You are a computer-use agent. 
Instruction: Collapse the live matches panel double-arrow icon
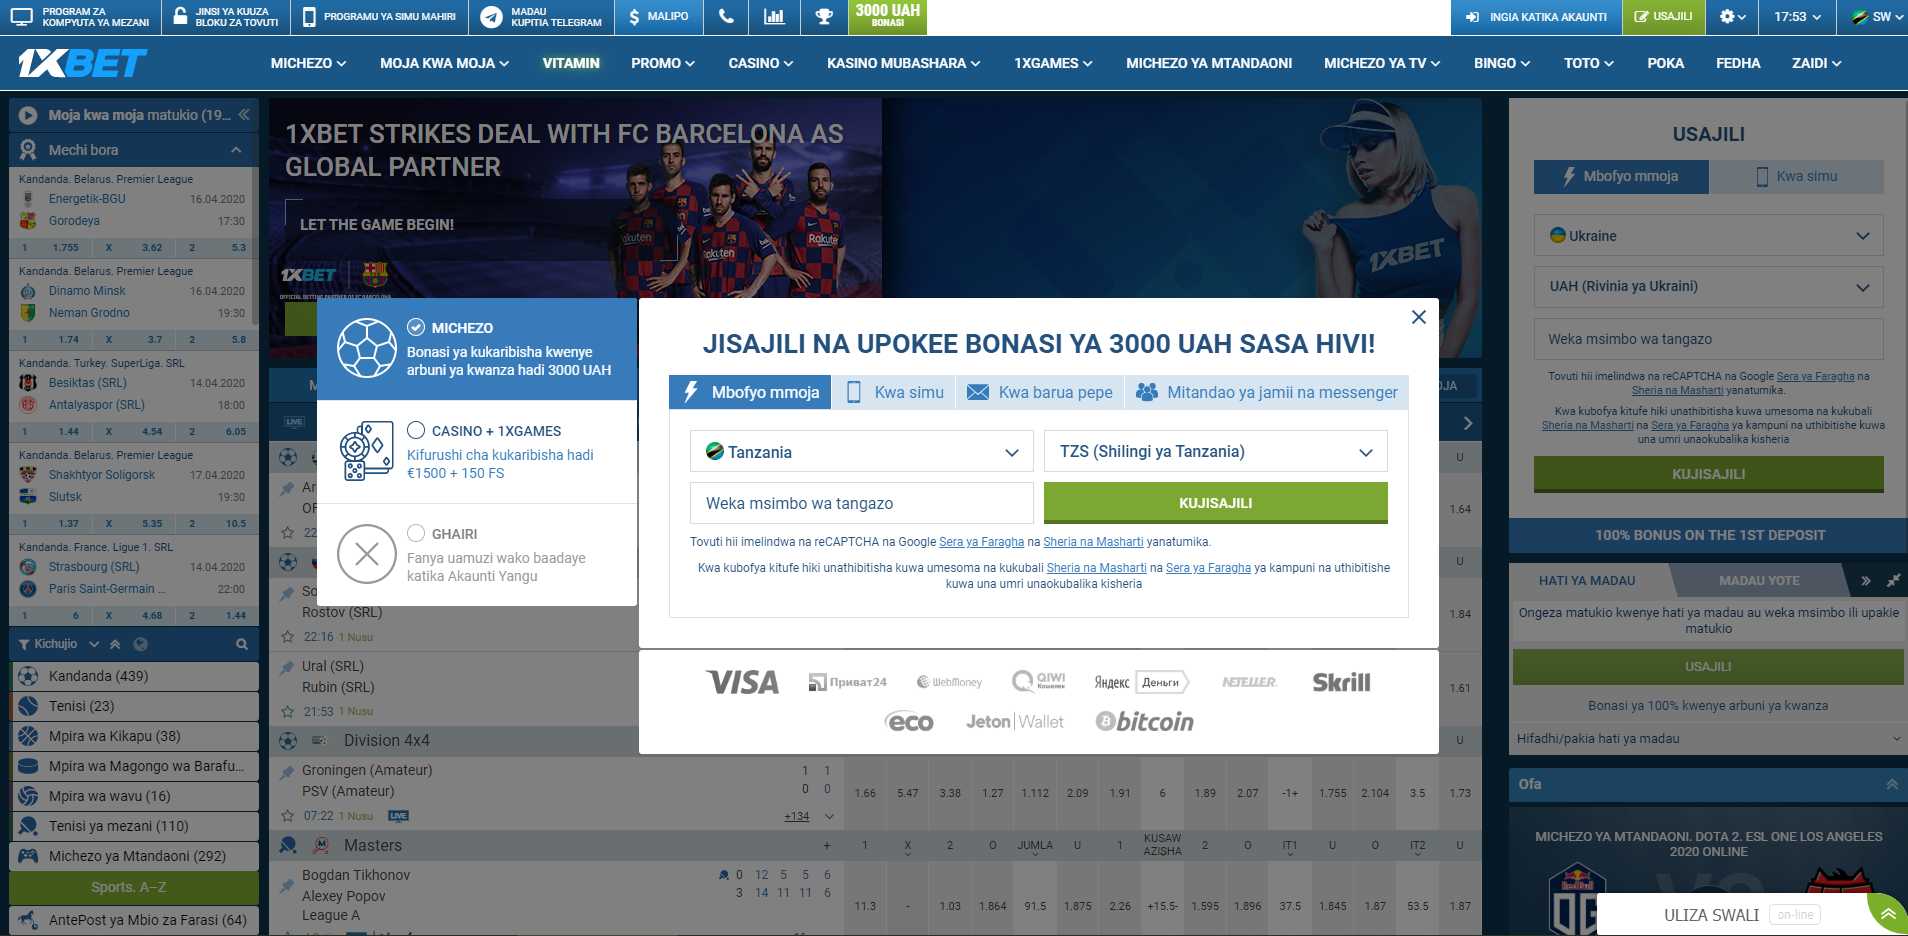[x=243, y=115]
